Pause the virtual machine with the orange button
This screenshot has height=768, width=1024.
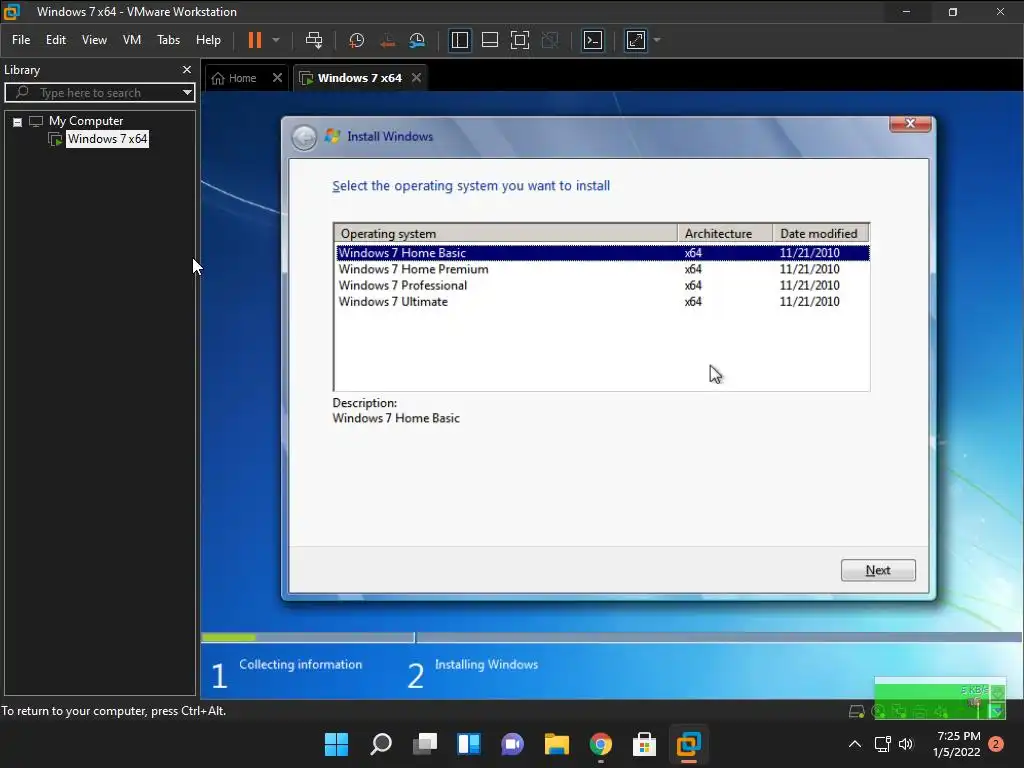pos(255,40)
